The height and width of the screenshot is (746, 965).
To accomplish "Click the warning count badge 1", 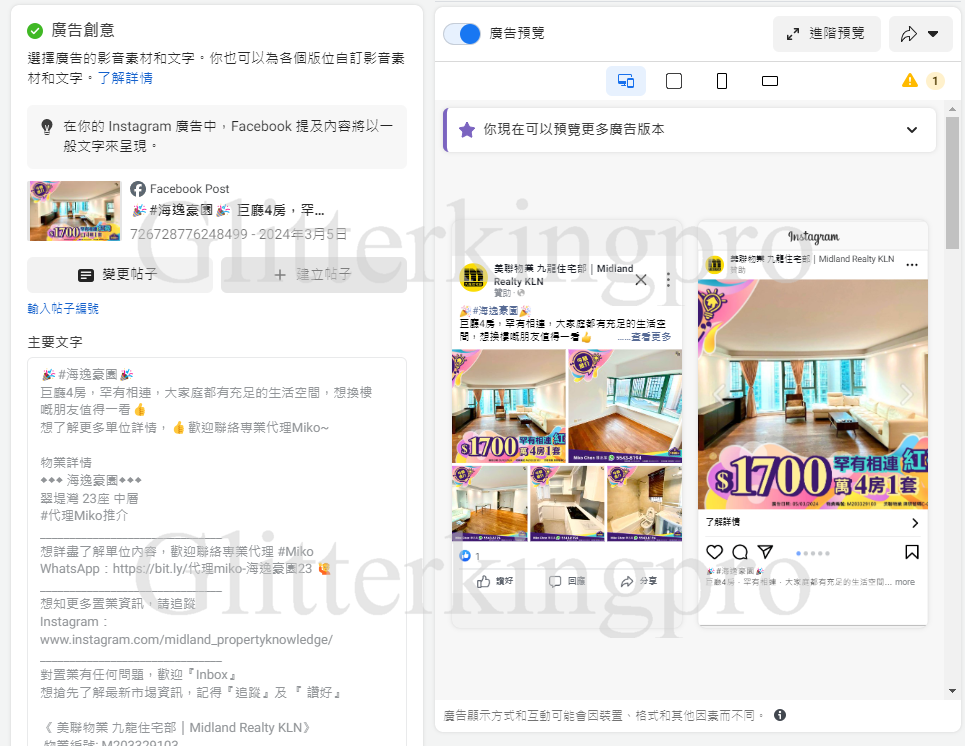I will tap(935, 81).
